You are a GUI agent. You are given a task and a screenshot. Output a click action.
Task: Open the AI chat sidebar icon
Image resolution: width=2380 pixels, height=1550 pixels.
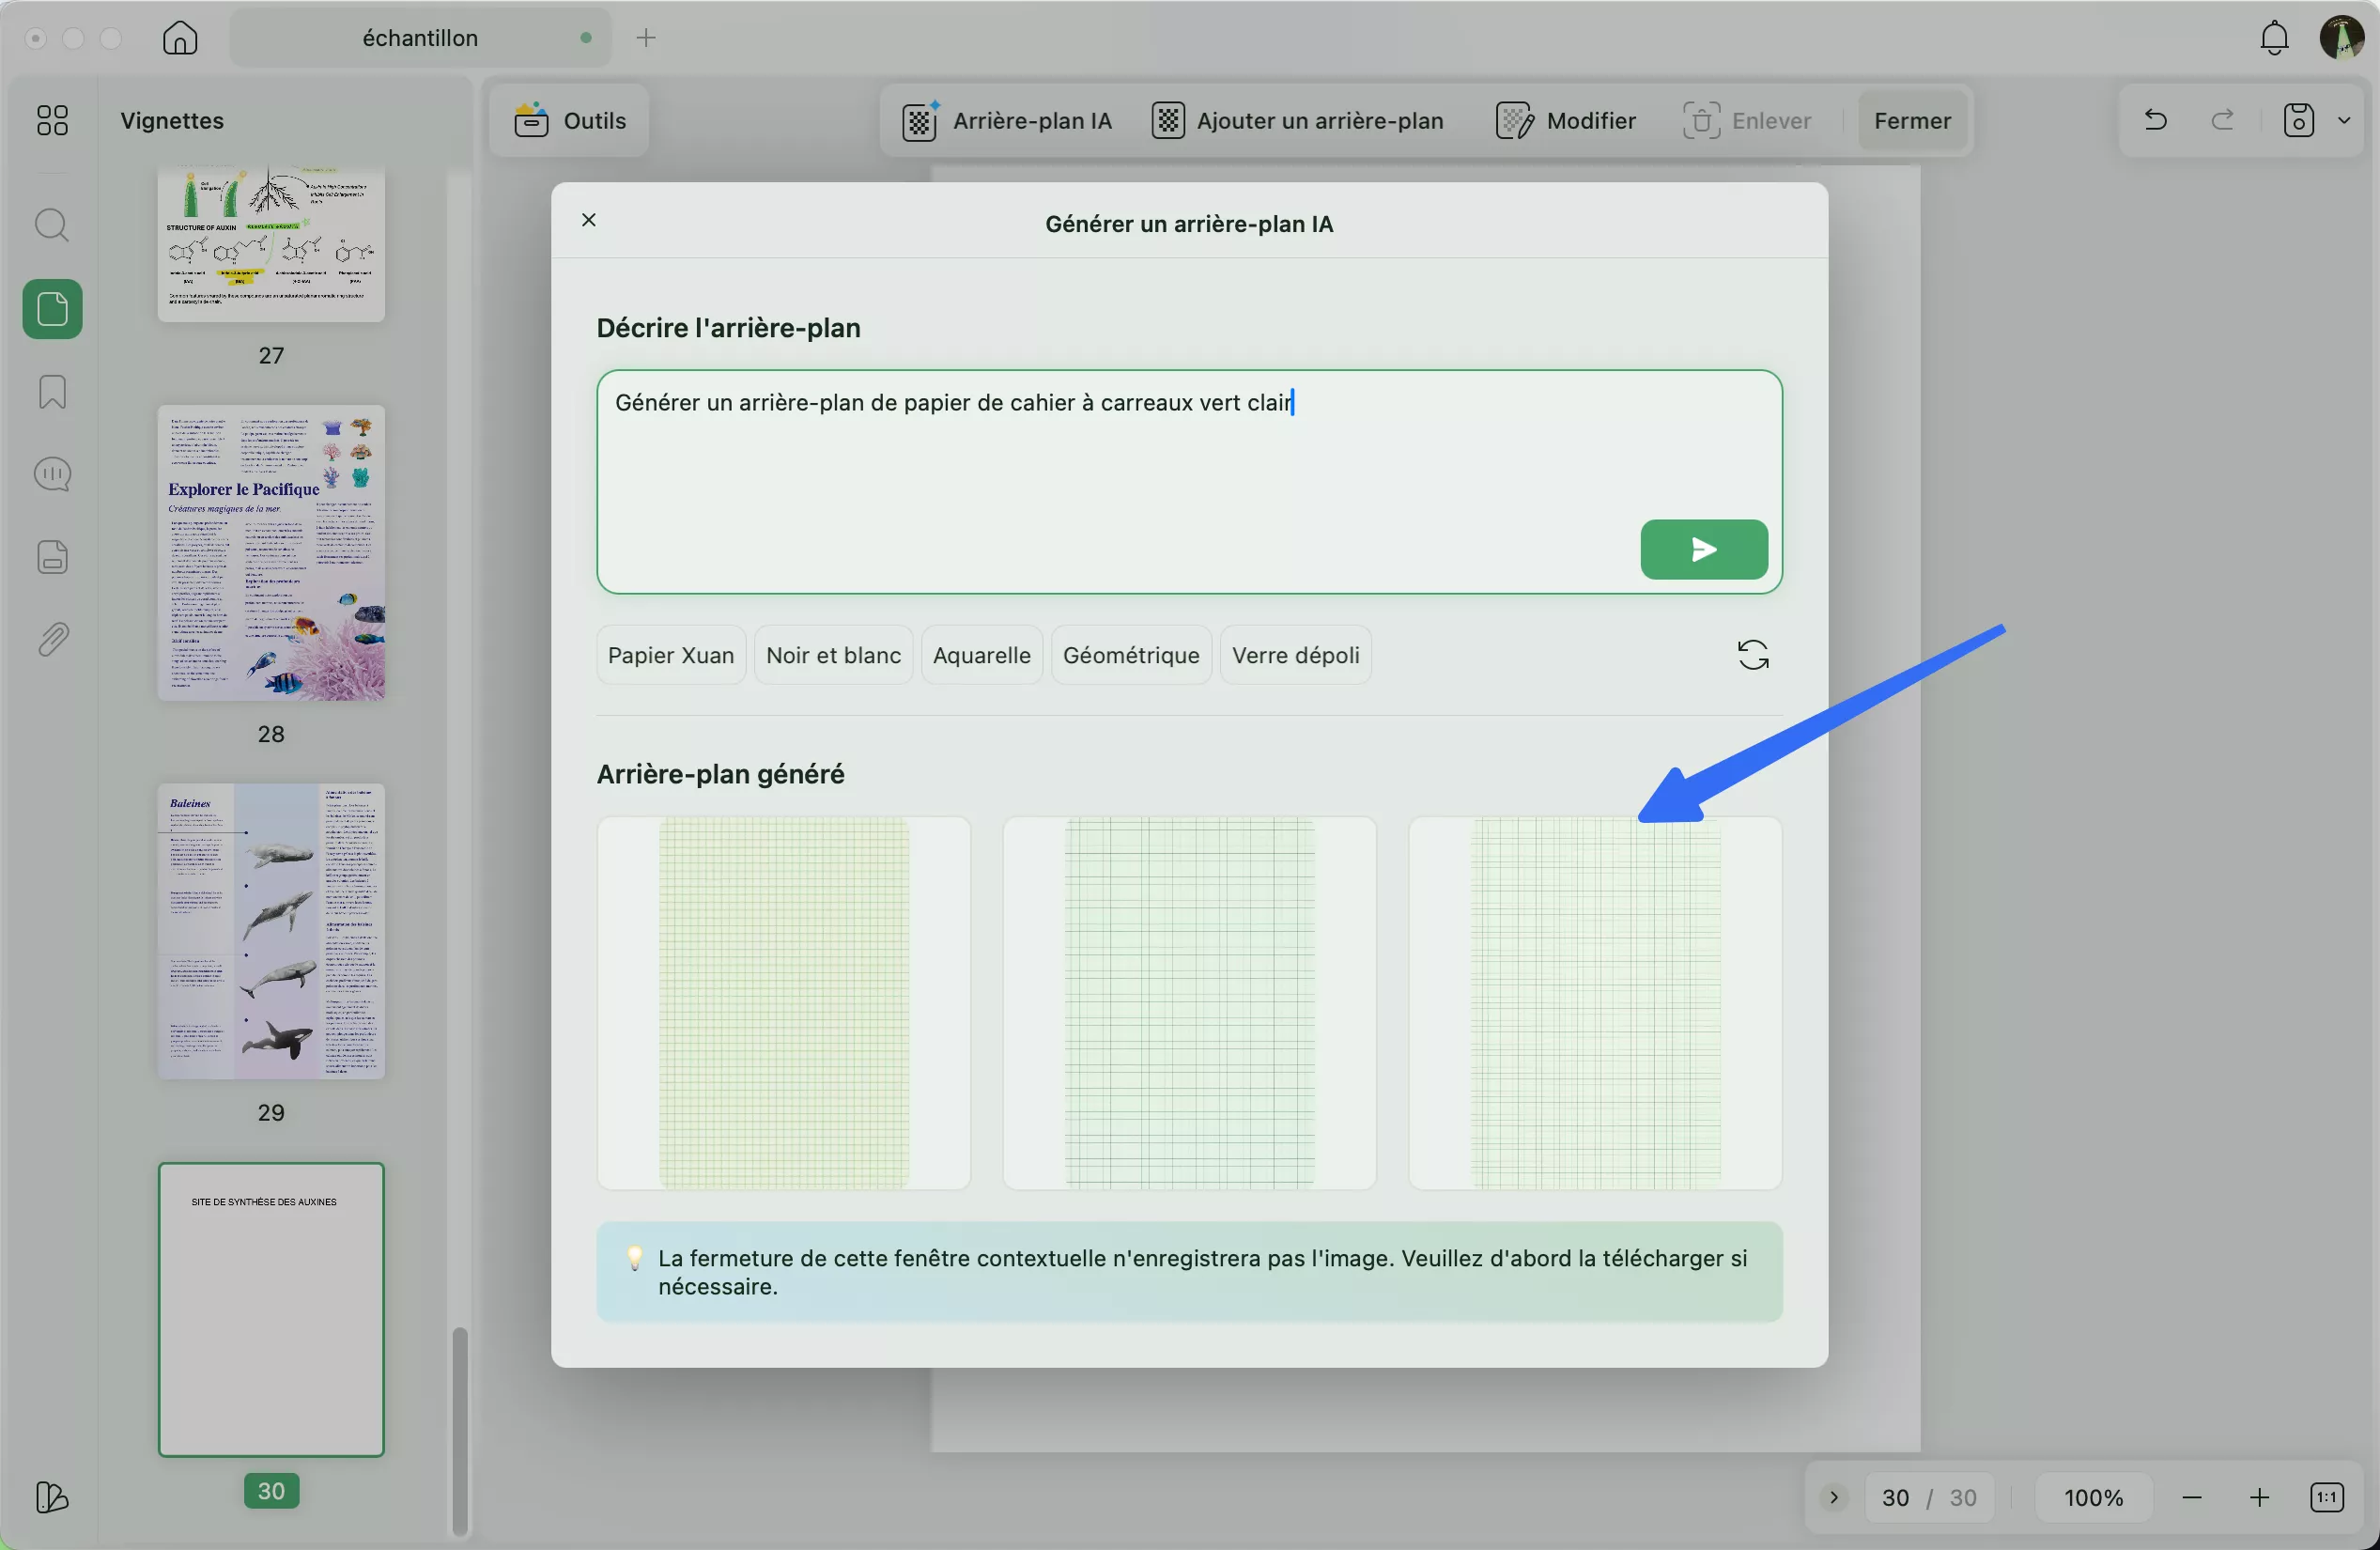click(51, 473)
